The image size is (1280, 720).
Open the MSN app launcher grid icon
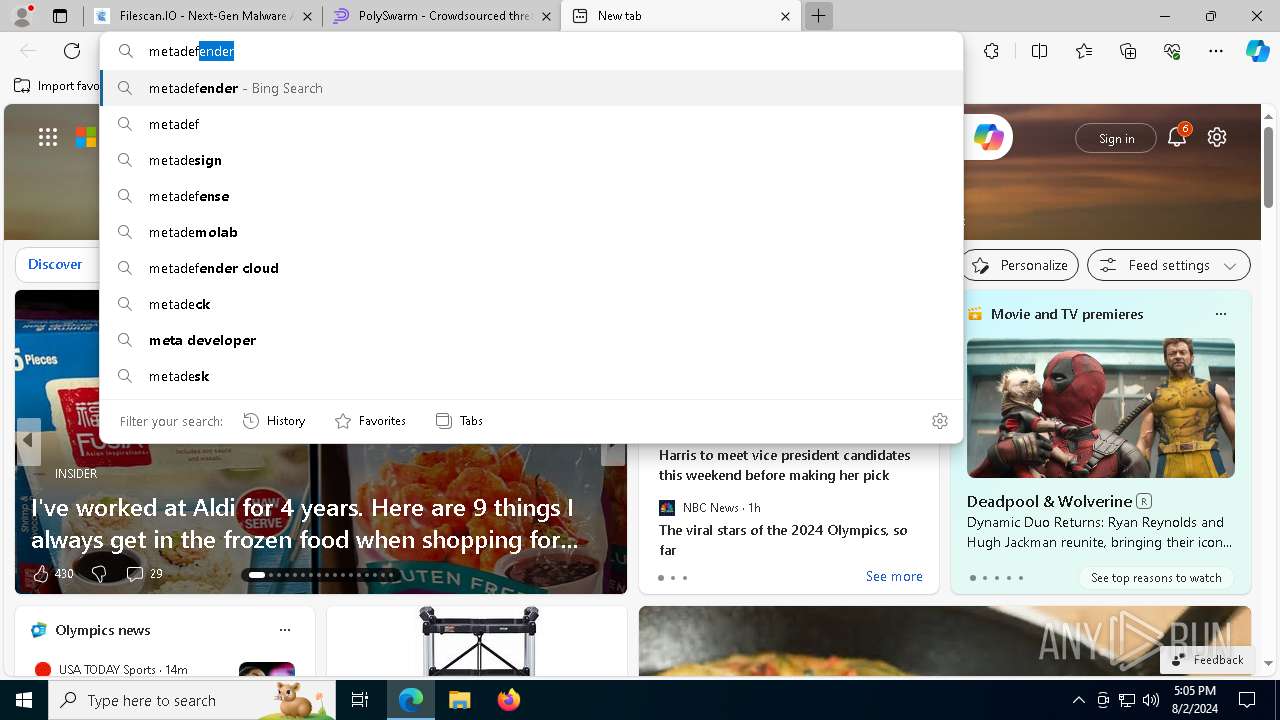48,137
